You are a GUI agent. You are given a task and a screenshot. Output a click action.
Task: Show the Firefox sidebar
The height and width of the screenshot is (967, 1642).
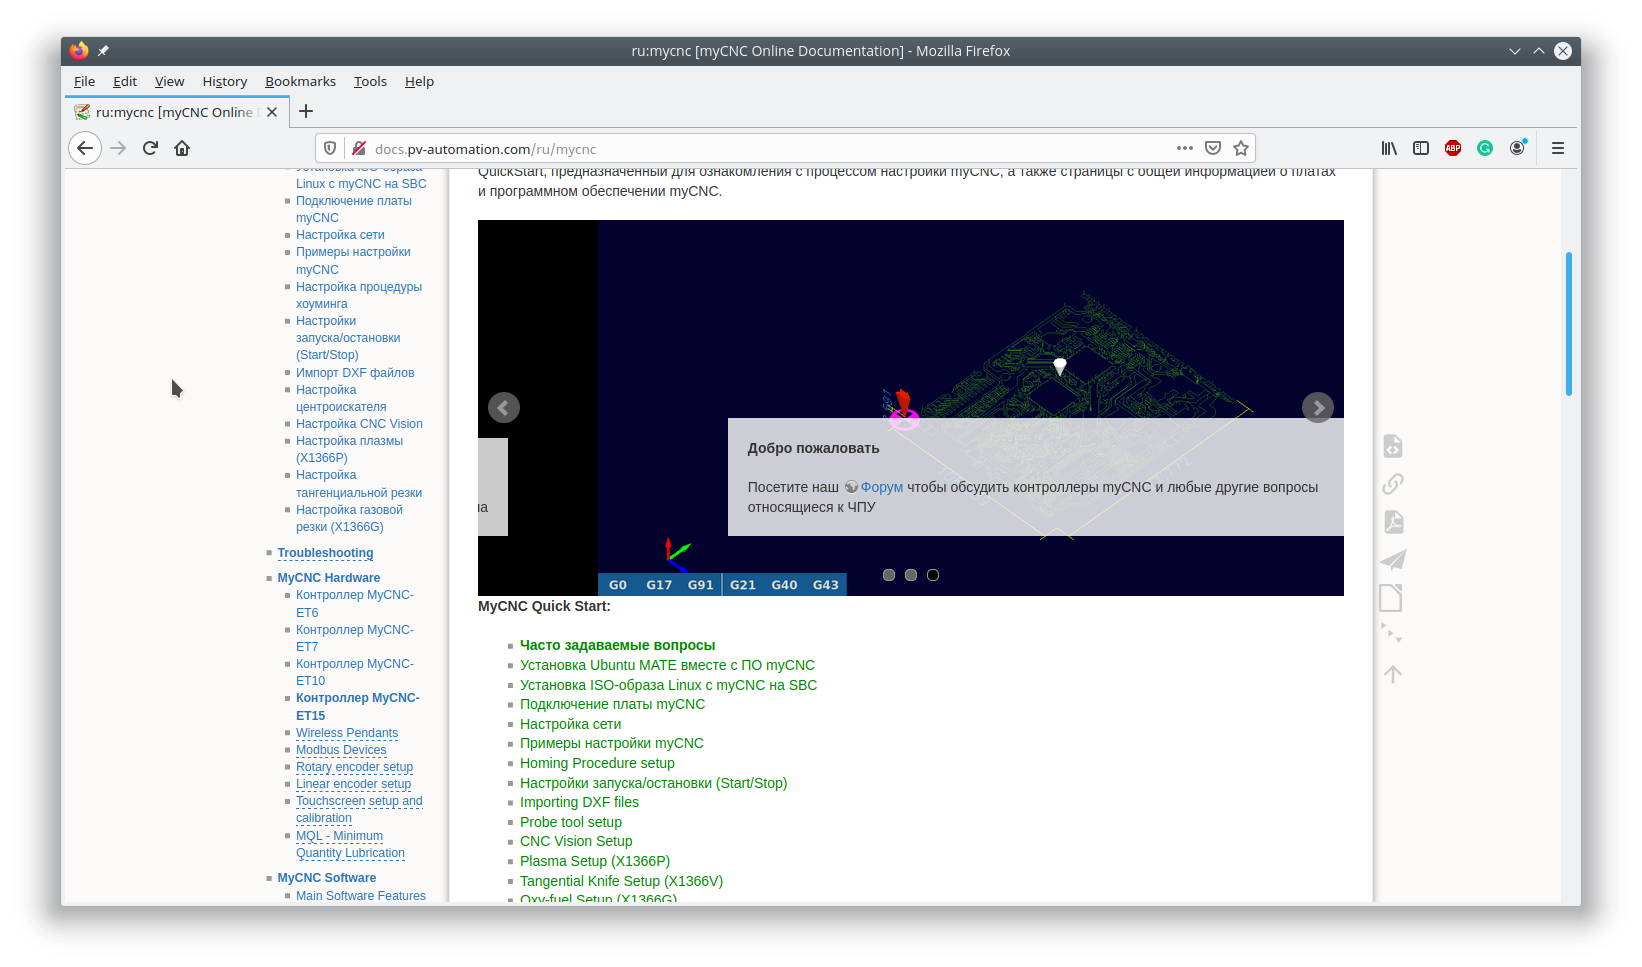coord(1421,148)
